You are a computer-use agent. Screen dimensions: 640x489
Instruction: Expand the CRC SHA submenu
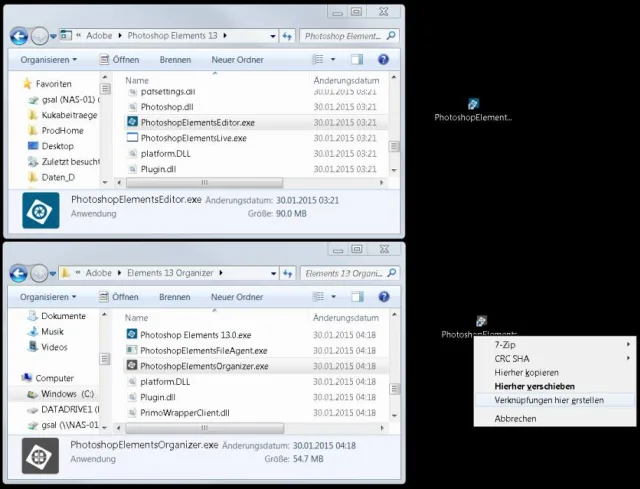pos(555,359)
